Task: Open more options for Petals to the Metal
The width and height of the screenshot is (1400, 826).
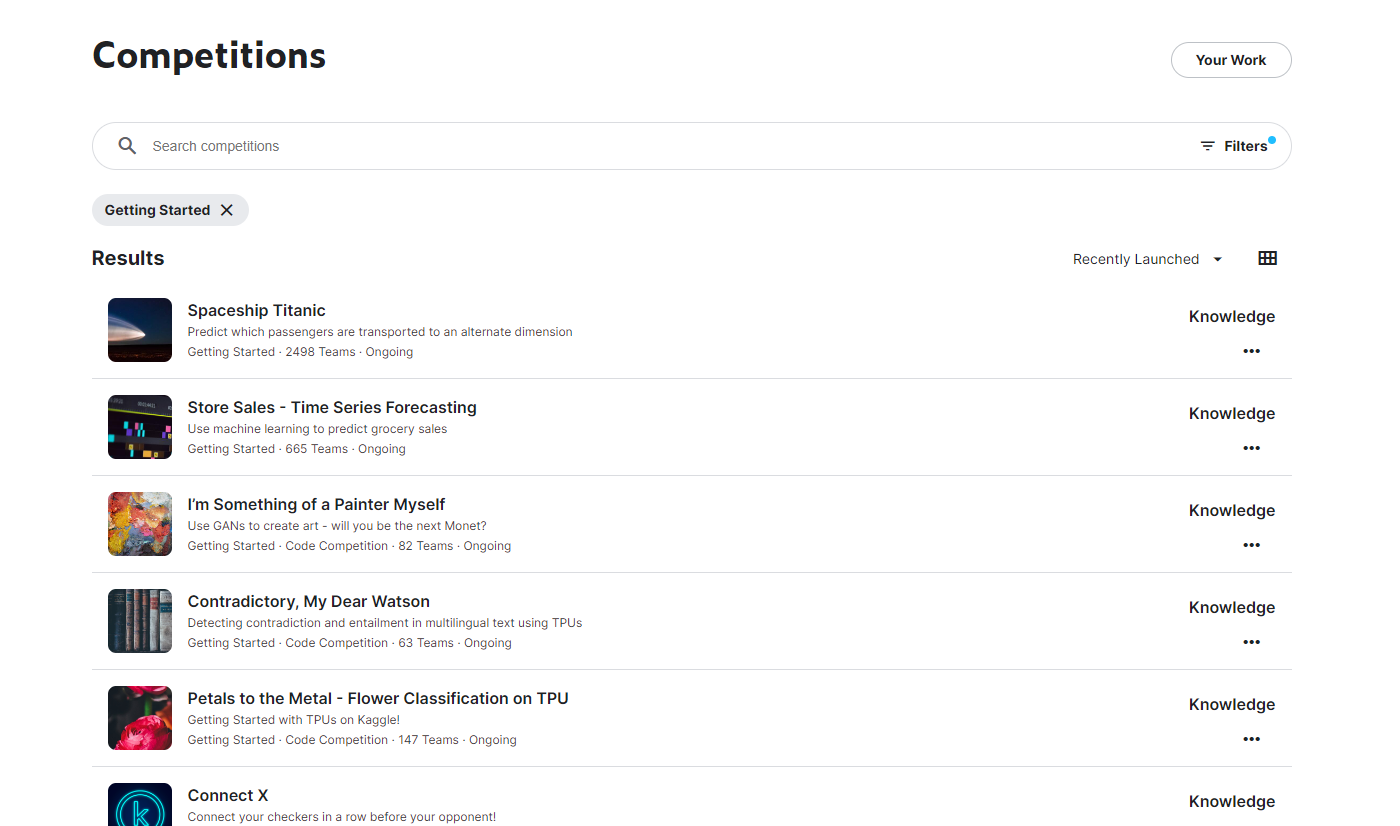Action: 1251,739
